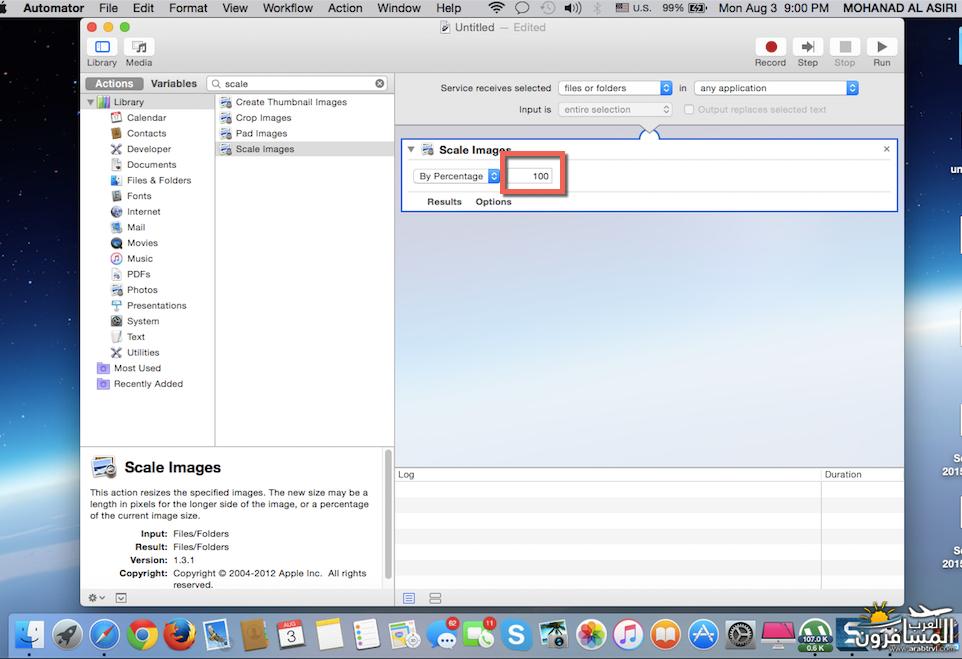
Task: Open the Window menu
Action: point(399,8)
